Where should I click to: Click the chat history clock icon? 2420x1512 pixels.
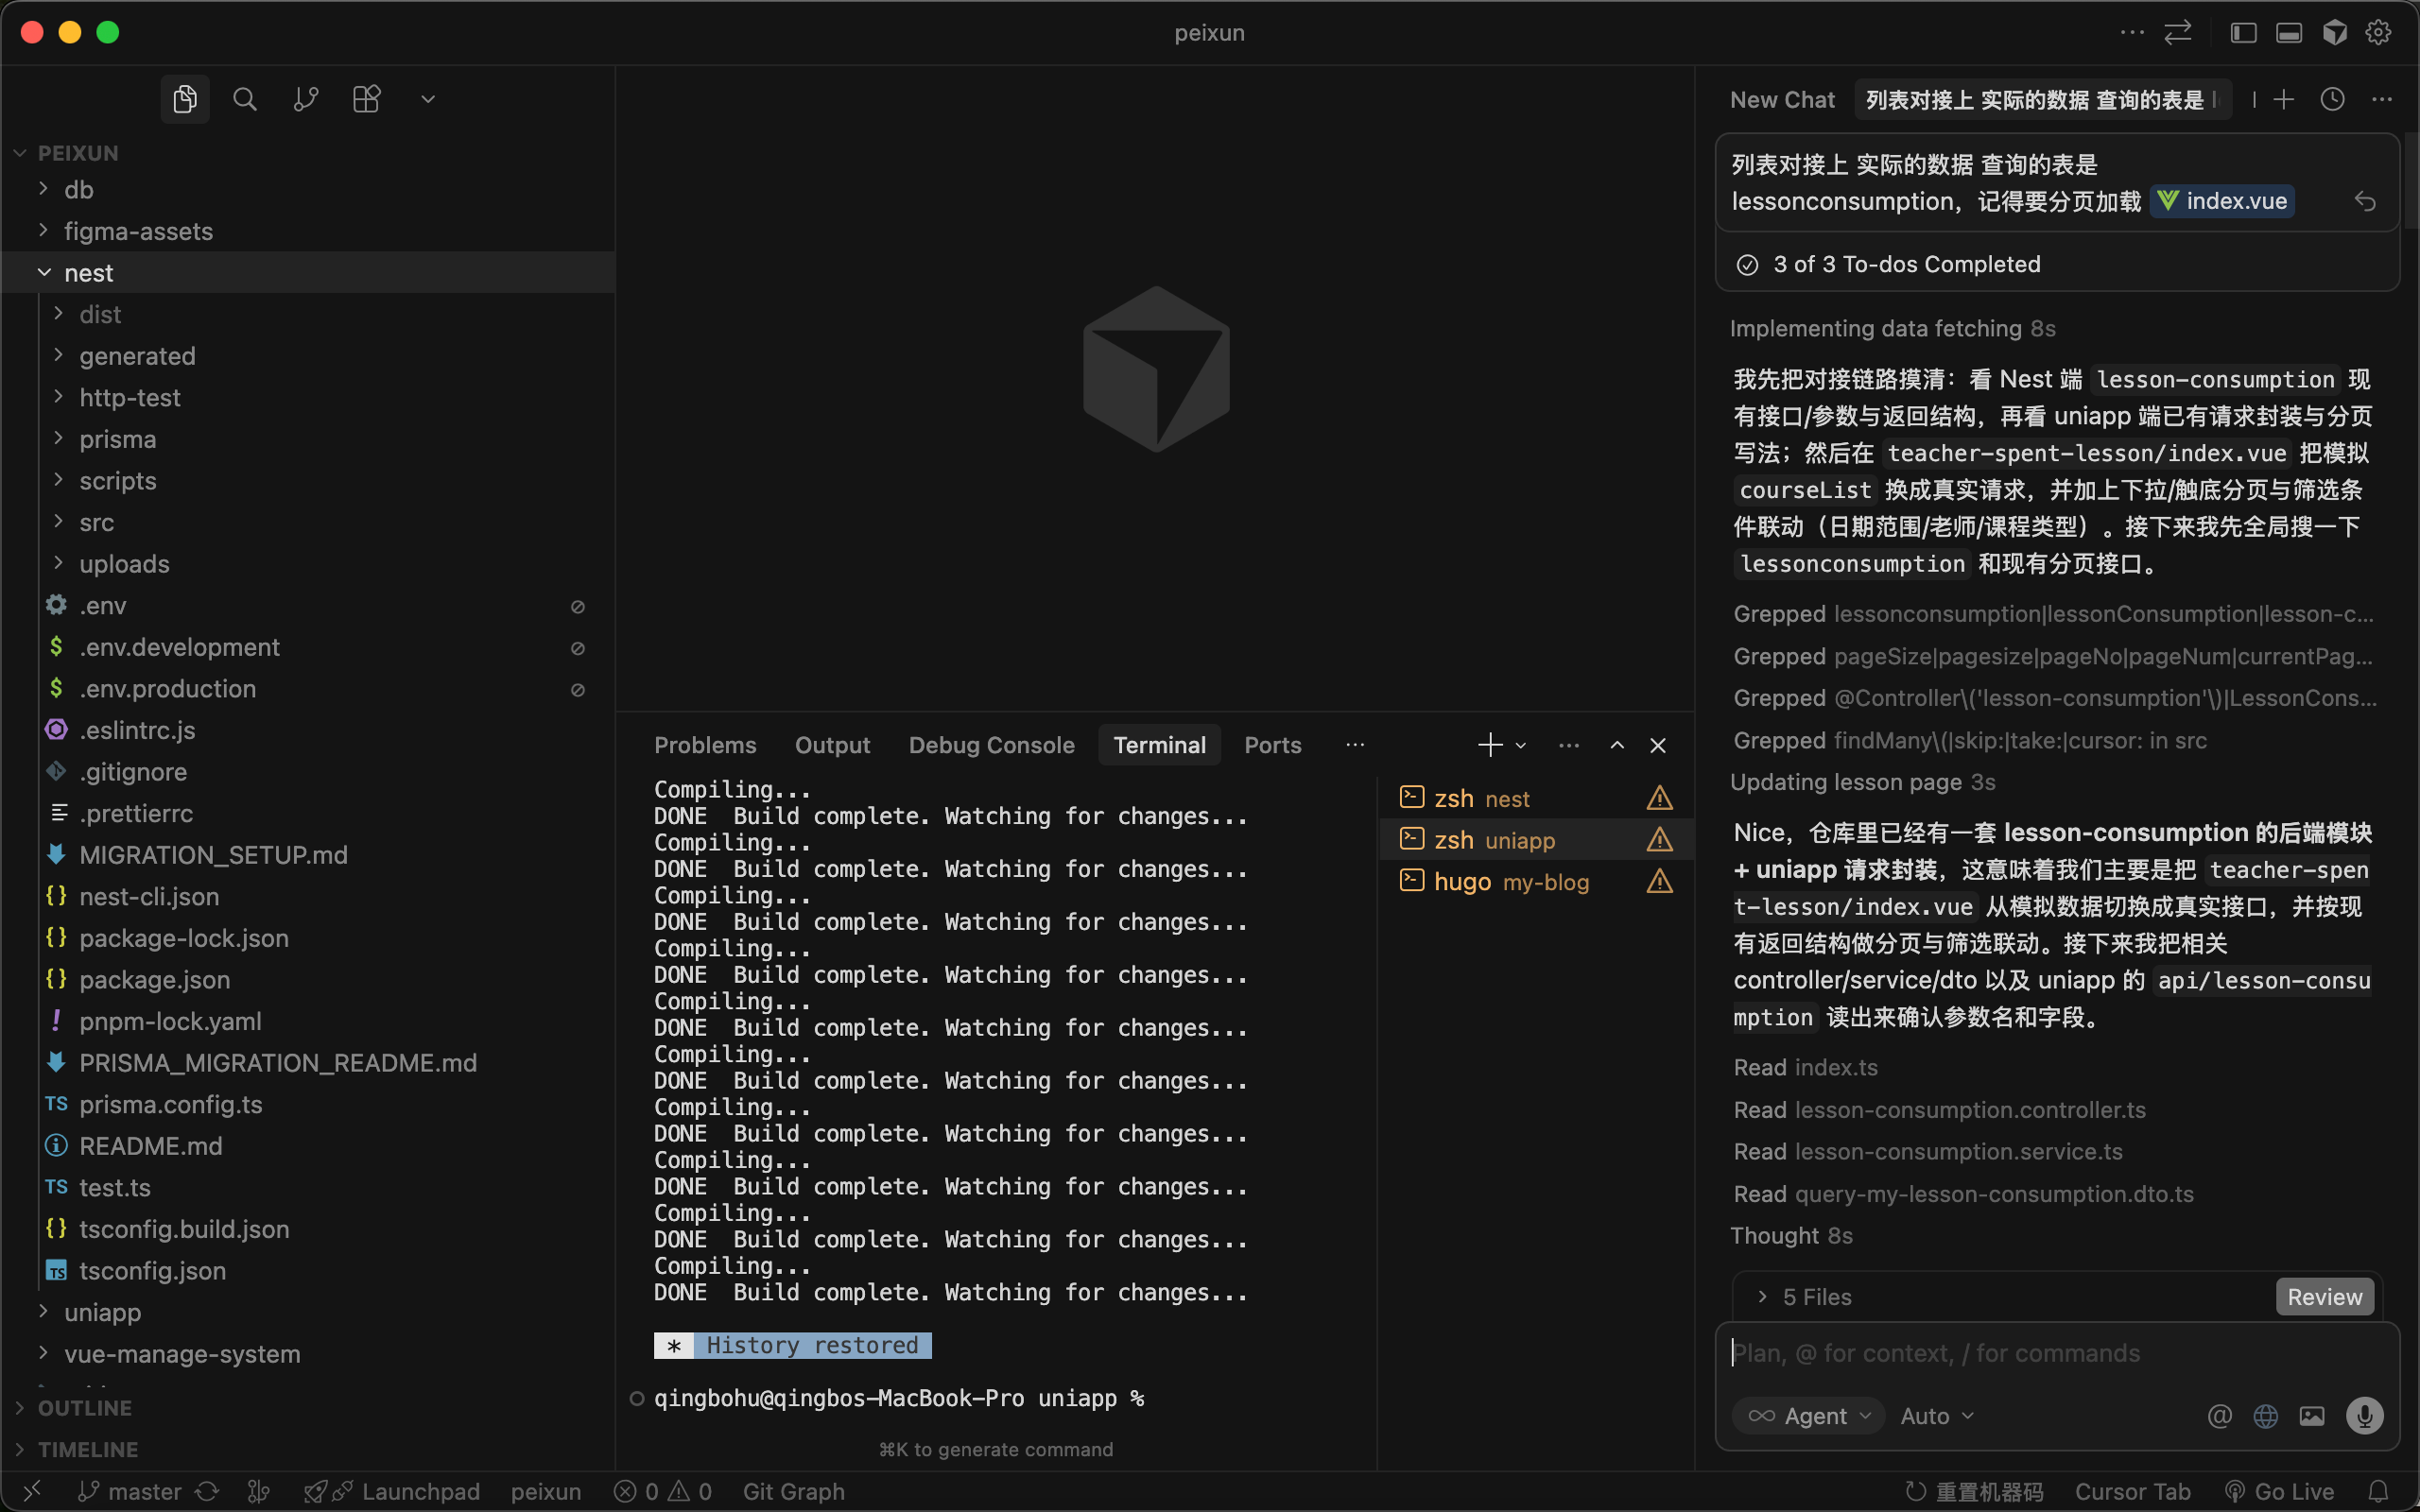[x=2332, y=99]
